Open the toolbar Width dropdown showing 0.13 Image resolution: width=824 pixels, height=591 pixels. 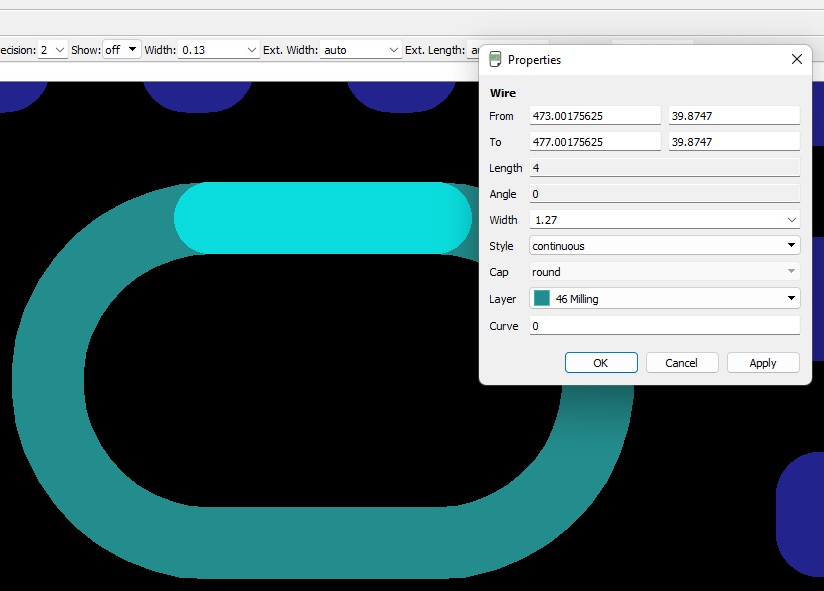[x=219, y=50]
